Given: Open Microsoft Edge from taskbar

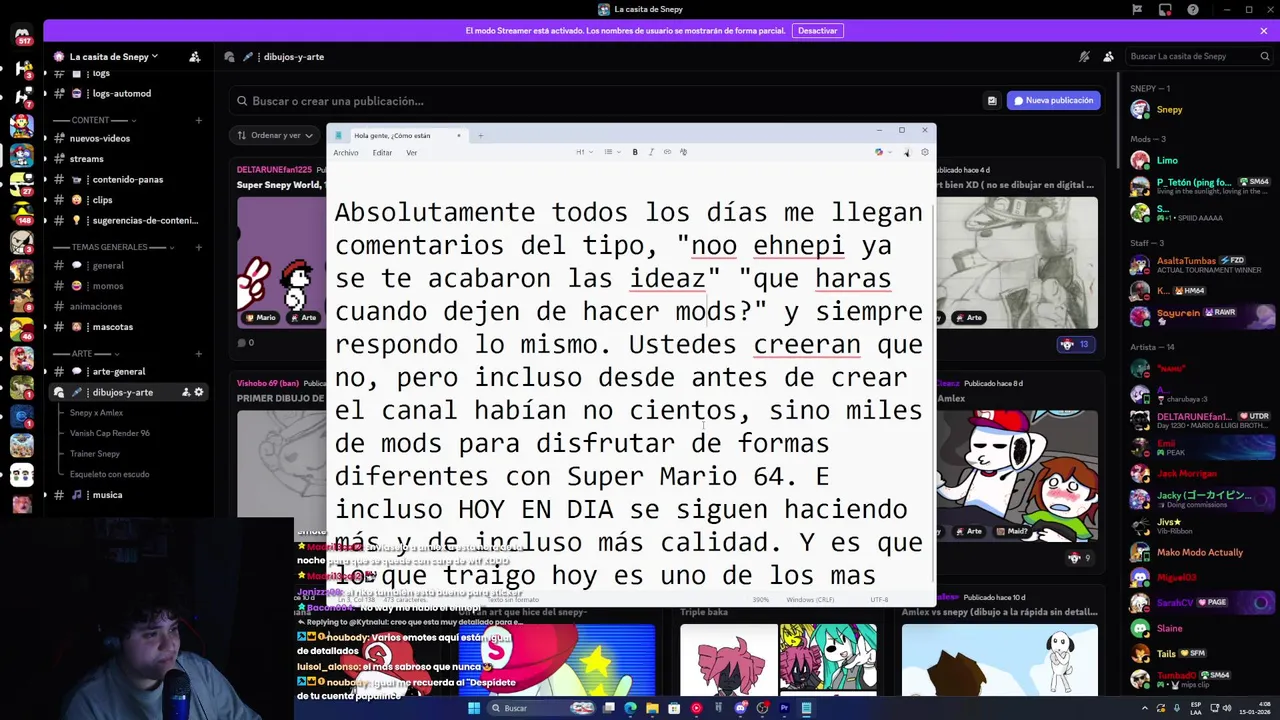Looking at the screenshot, I should pyautogui.click(x=630, y=708).
